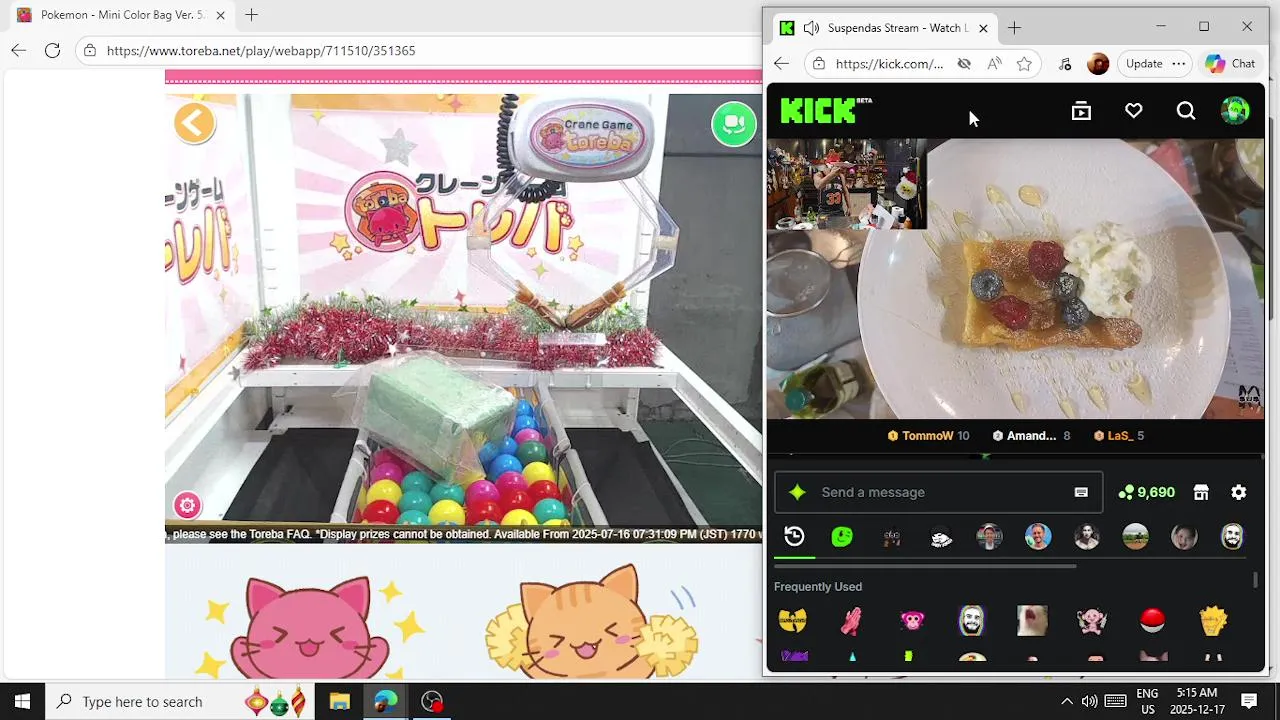Screen dimensions: 1280x720
Task: Click the taskbar search box
Action: click(180, 701)
